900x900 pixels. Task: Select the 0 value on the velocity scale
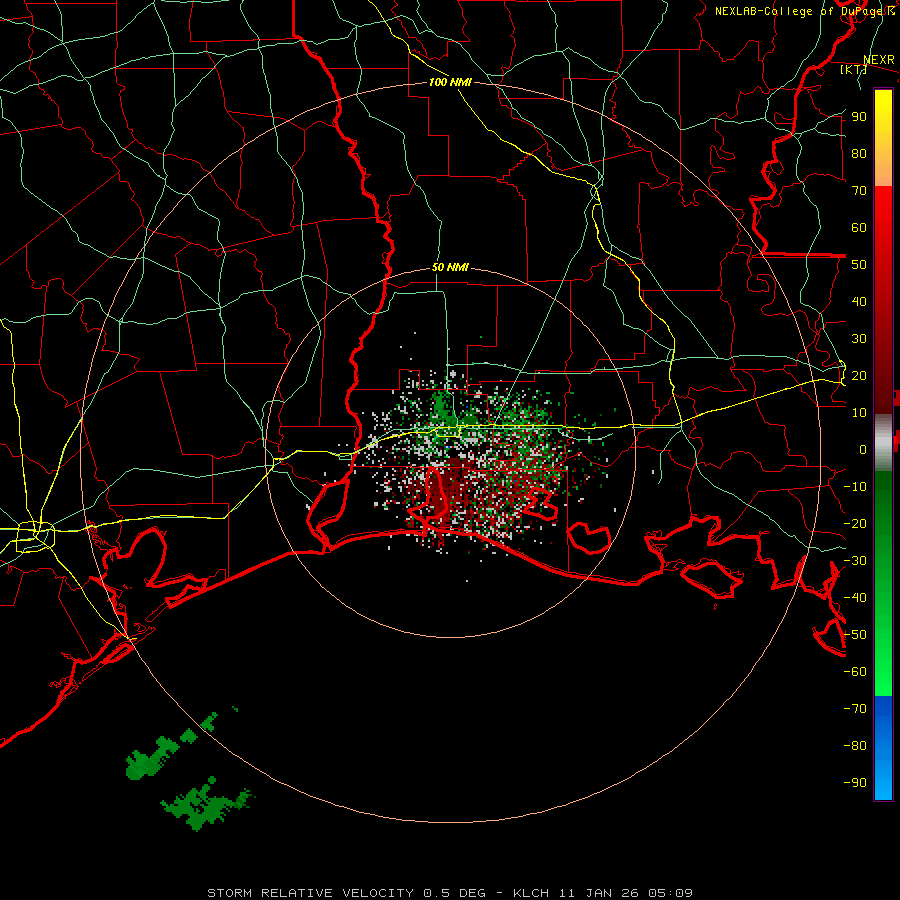[863, 449]
